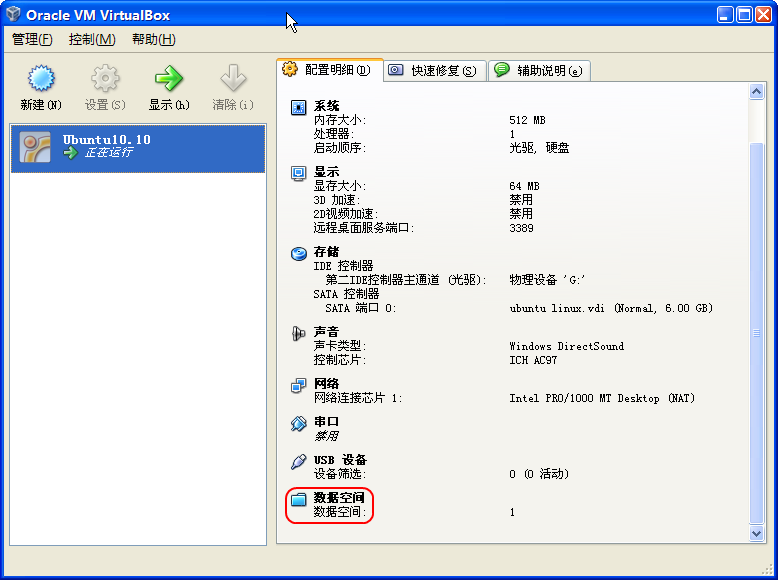Viewport: 778px width, 580px height.
Task: Click the USB 设备 section icon
Action: tap(298, 461)
